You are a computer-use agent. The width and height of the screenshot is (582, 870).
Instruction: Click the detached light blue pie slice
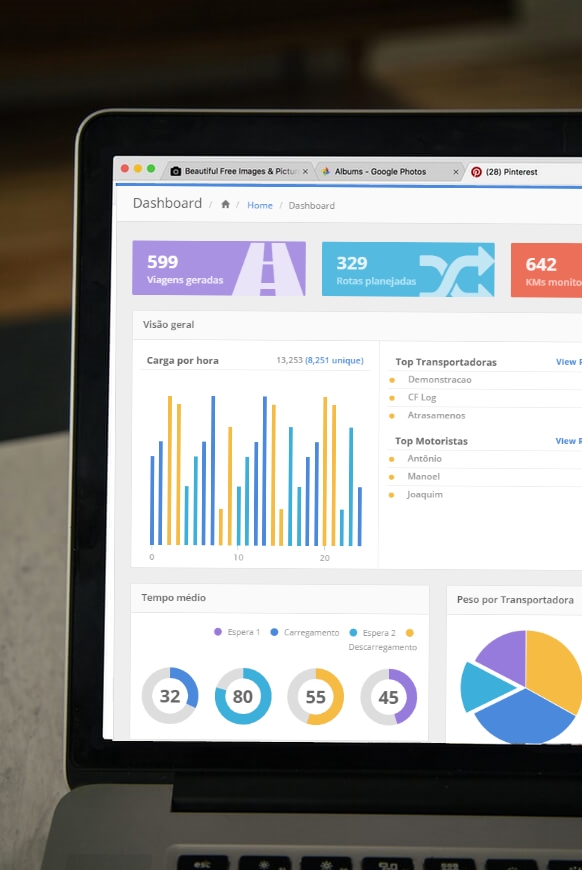pos(484,686)
